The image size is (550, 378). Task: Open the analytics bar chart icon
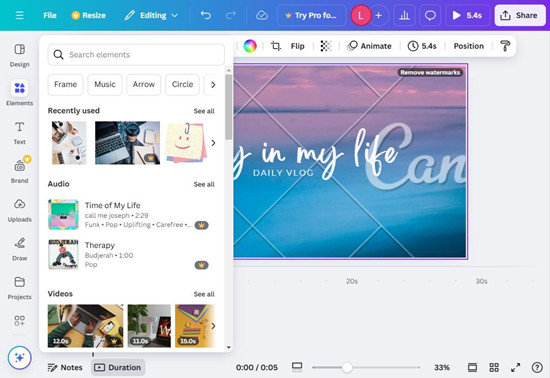coord(404,15)
